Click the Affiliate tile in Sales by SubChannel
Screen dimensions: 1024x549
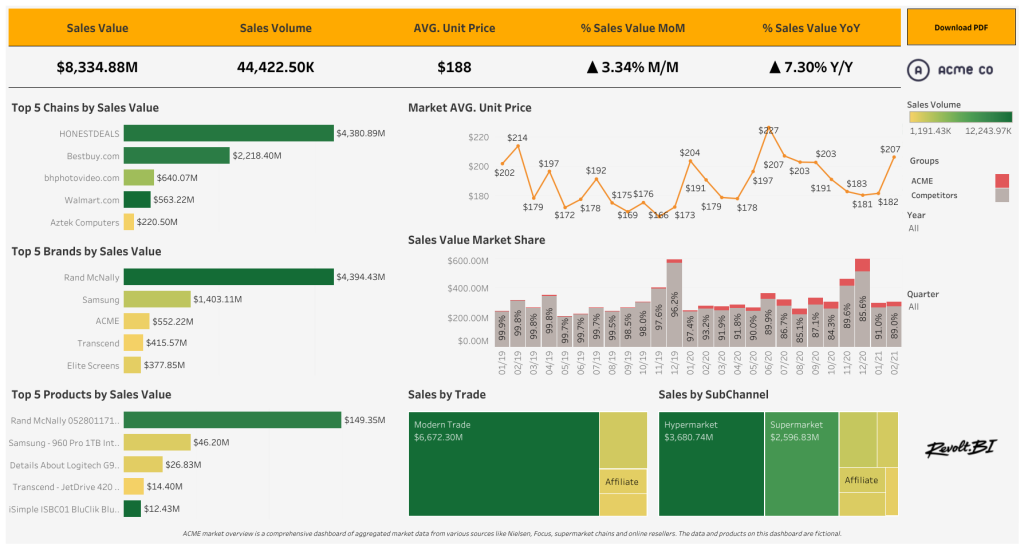click(x=862, y=480)
